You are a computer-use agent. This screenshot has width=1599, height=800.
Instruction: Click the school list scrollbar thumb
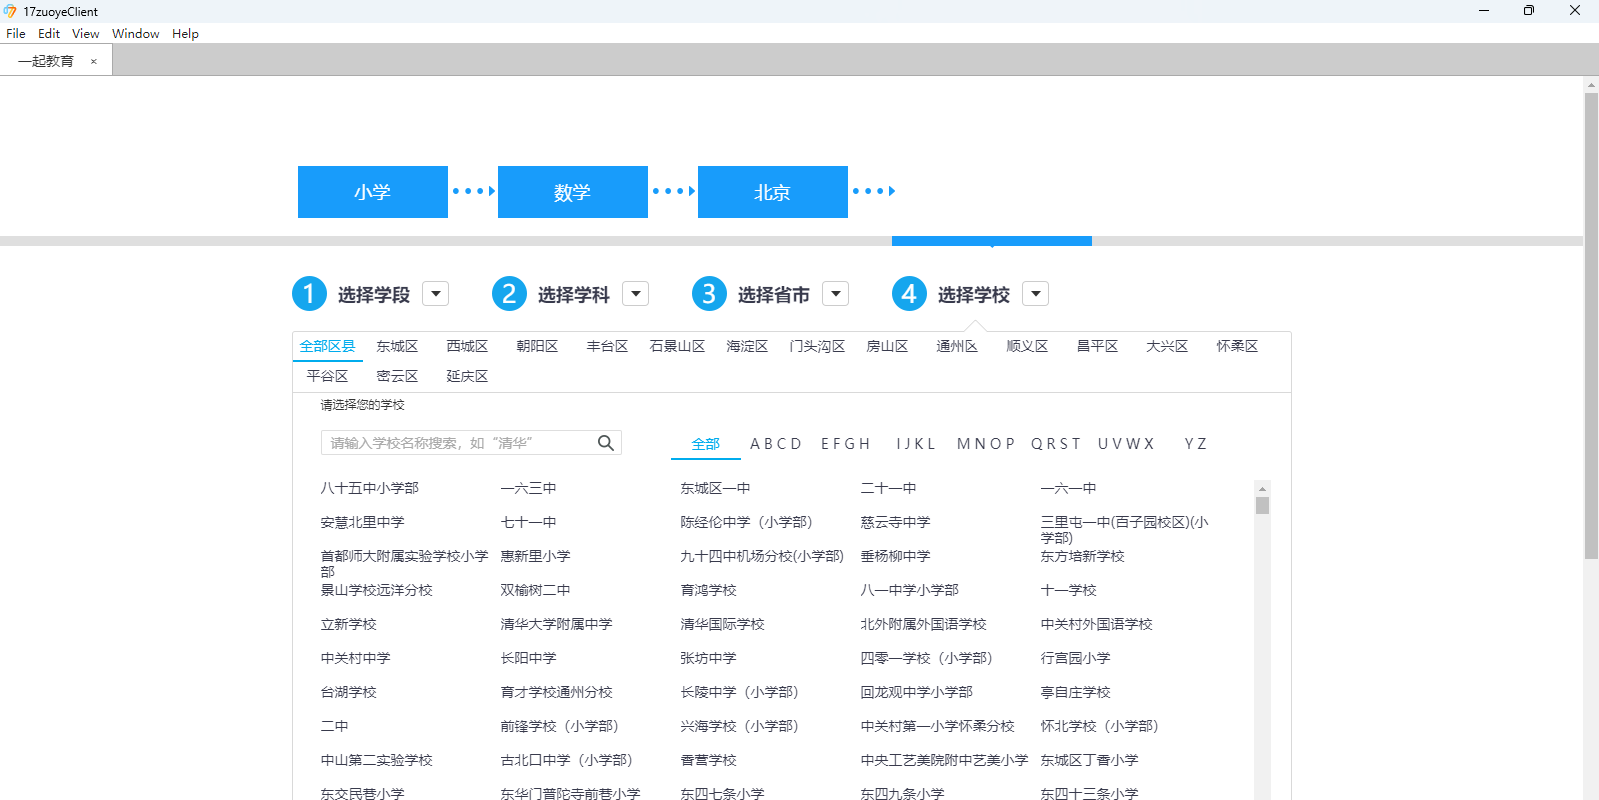click(x=1262, y=505)
